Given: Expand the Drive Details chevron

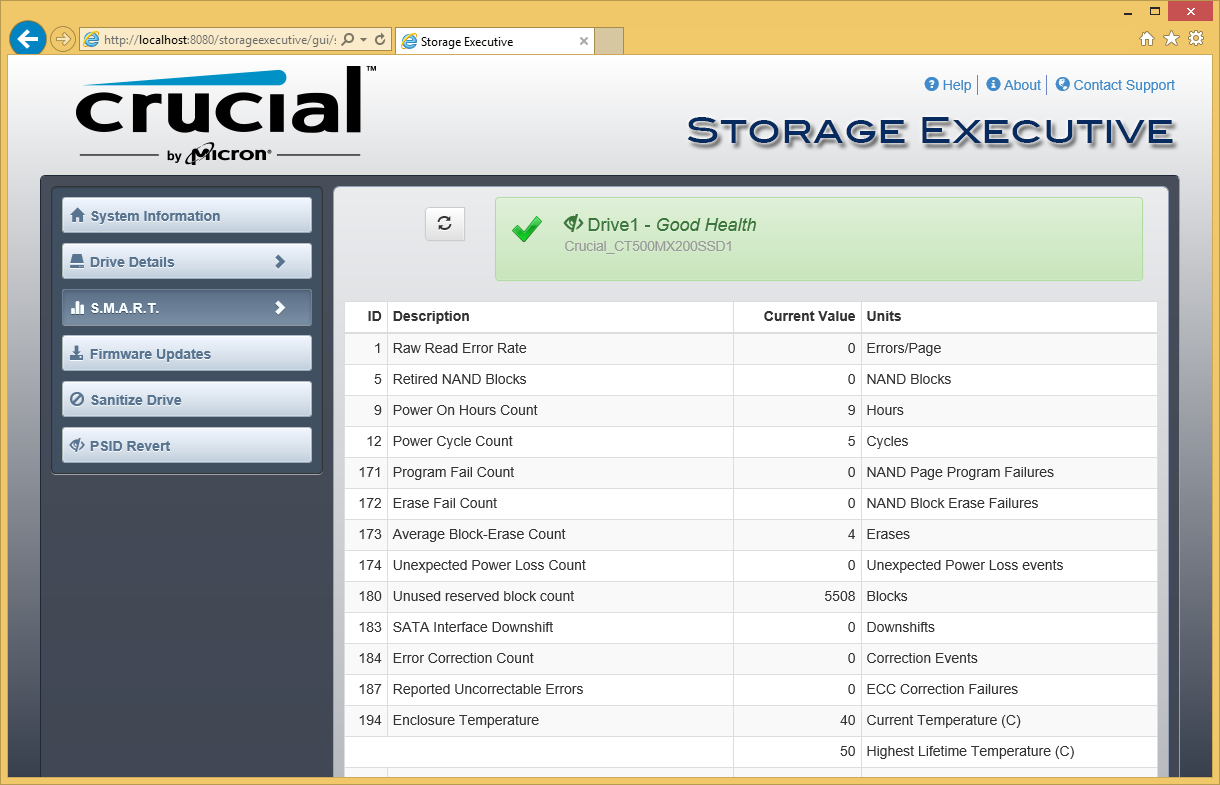Looking at the screenshot, I should (x=280, y=261).
